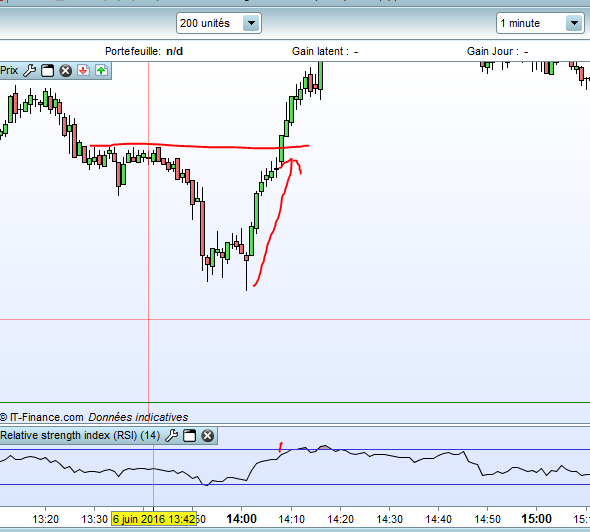Click the Portefeuille: n/d label
The width and height of the screenshot is (590, 532).
point(144,51)
